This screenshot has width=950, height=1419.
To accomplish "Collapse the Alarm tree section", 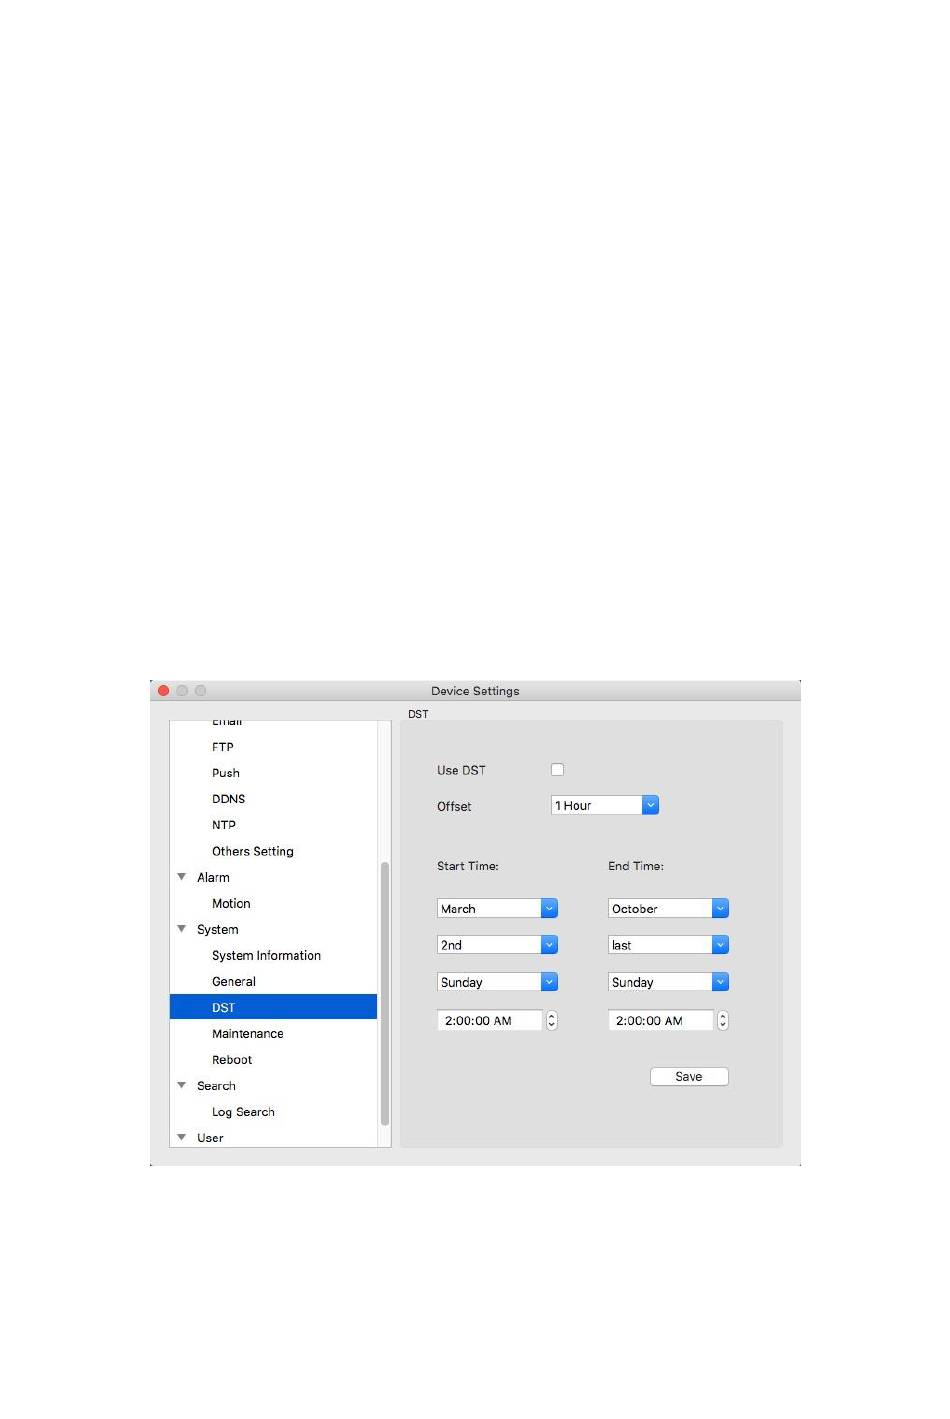I will (x=182, y=877).
